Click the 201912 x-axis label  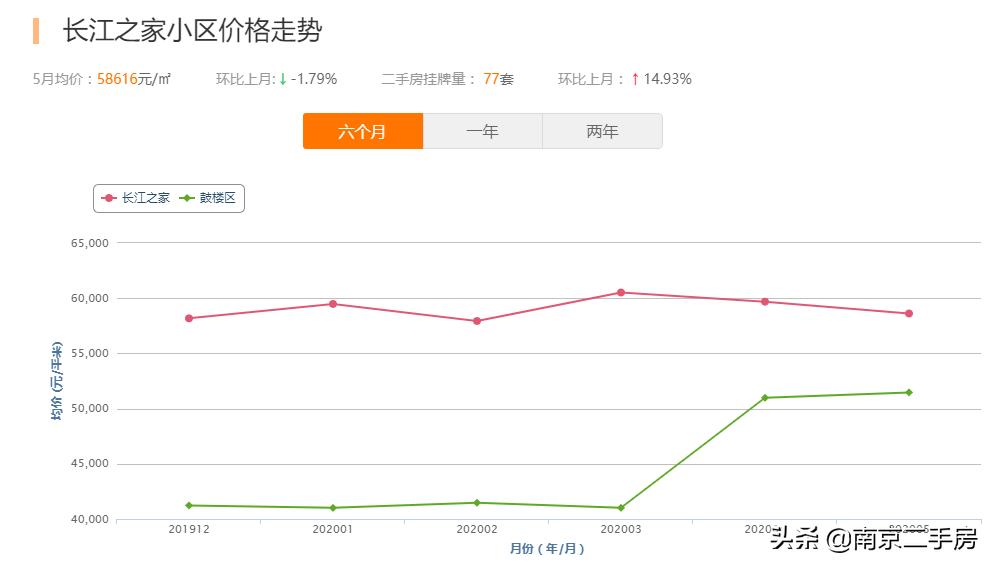(x=189, y=529)
